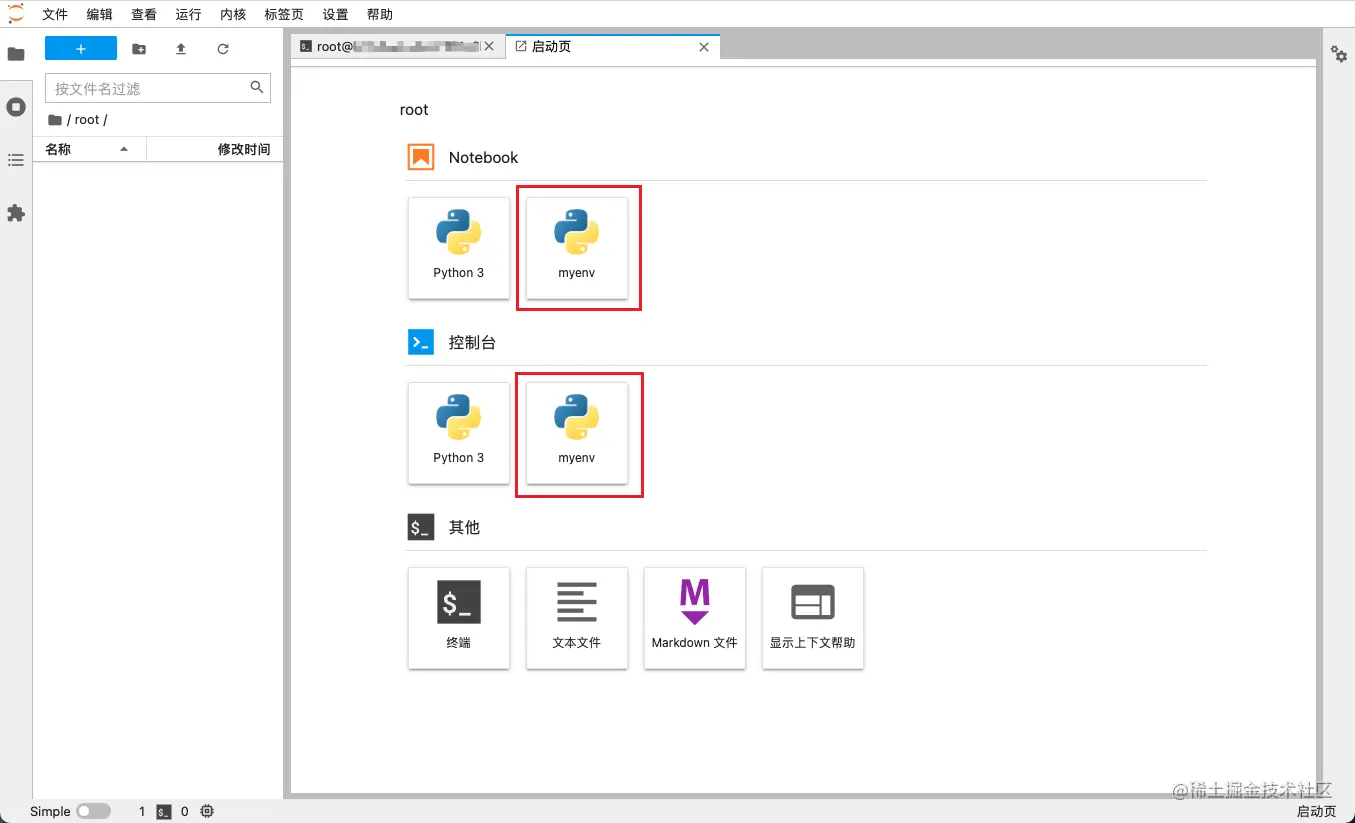Click the '1' terminal count in status bar
The image size is (1355, 823).
[x=142, y=812]
